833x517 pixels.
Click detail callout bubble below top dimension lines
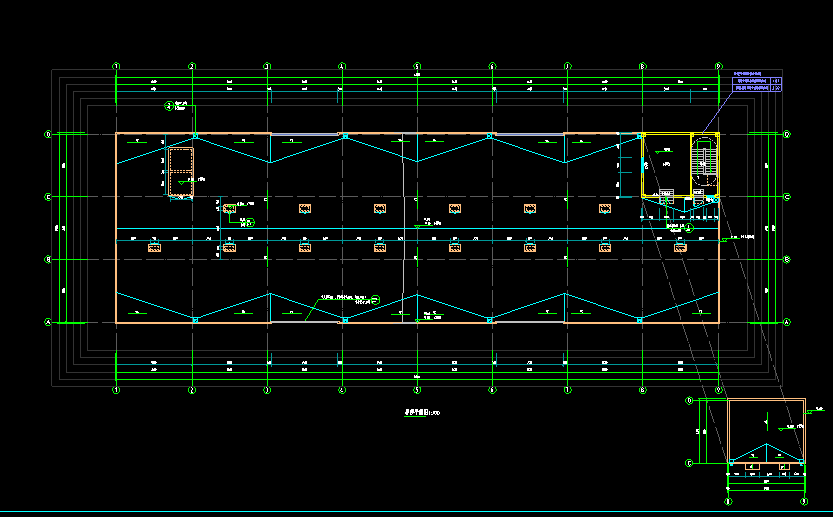pos(168,105)
